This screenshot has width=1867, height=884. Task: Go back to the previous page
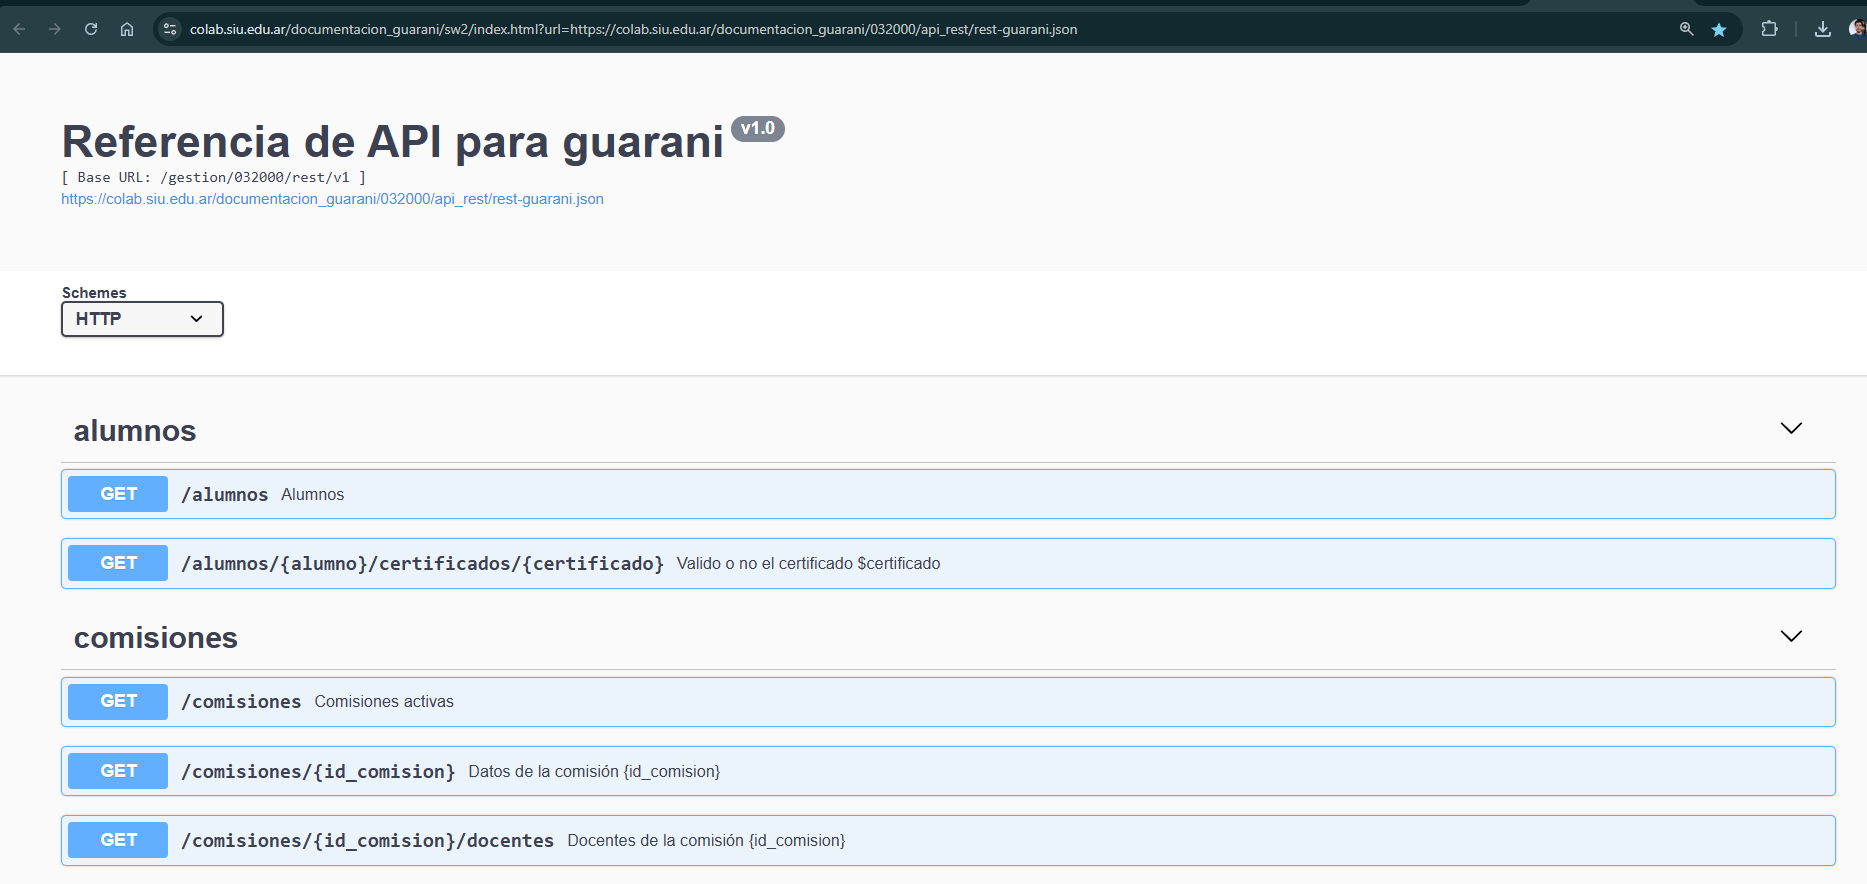point(19,29)
